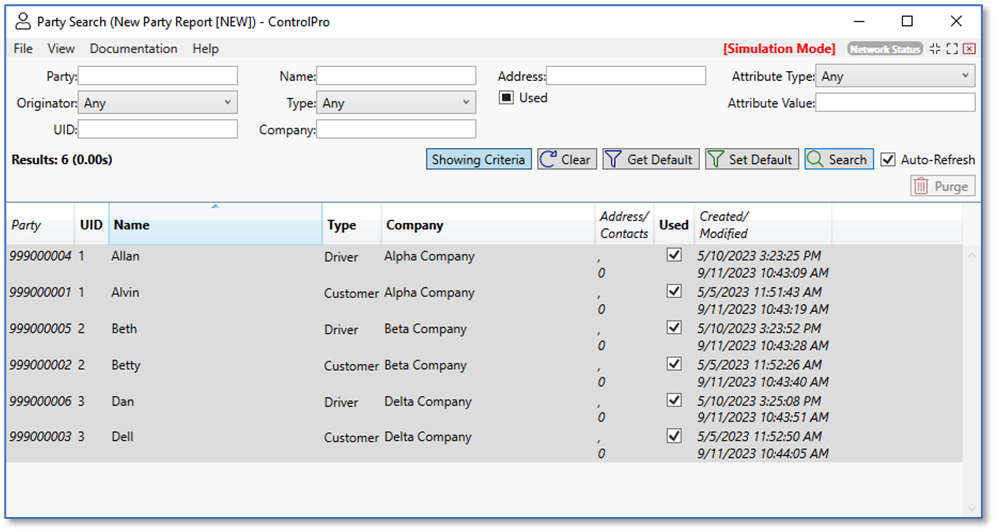The image size is (996, 532).
Task: Sort by the Company column header
Action: [x=415, y=226]
